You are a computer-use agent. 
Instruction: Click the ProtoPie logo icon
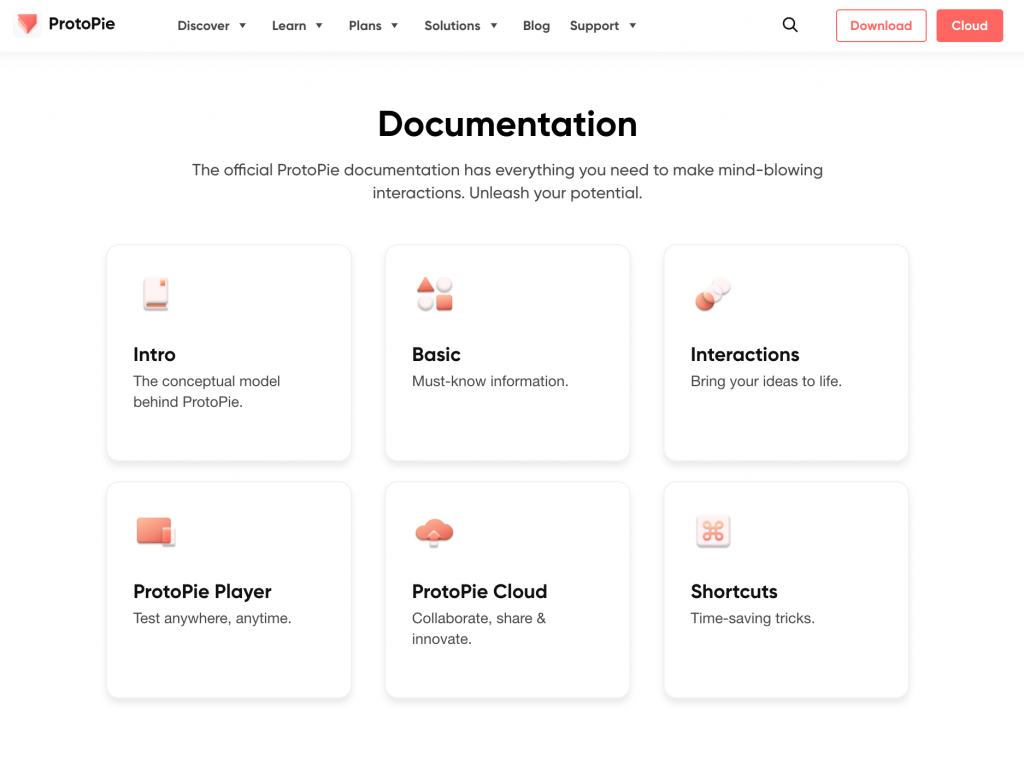[x=27, y=24]
